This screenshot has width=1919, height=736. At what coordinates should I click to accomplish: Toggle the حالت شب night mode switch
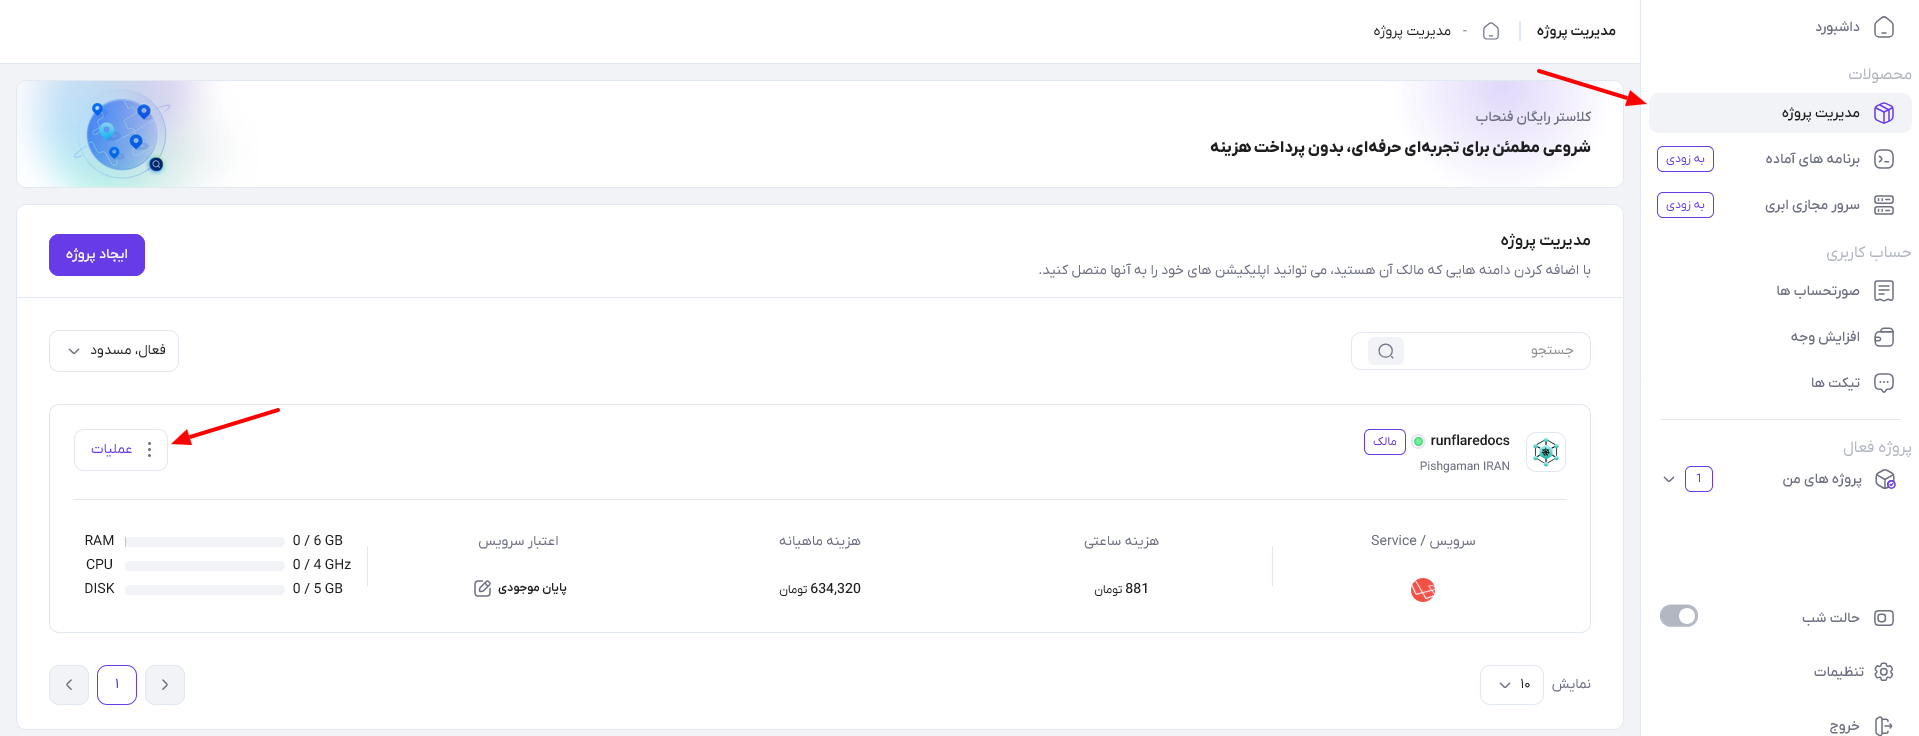[x=1679, y=616]
